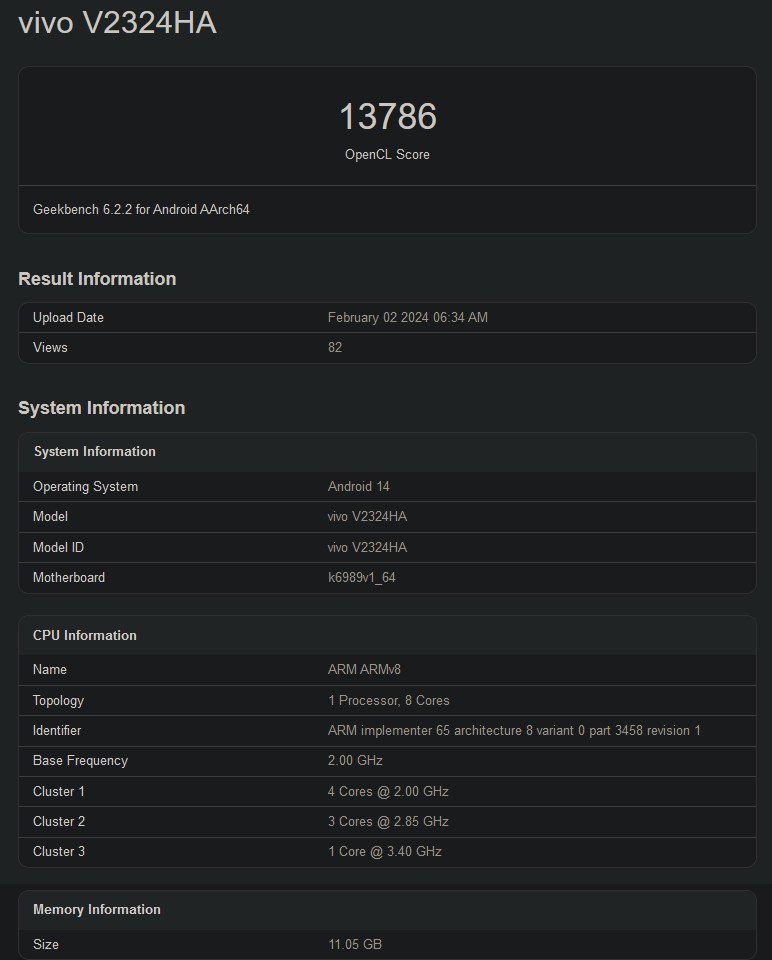Select the 13786 score value
Screen dimensions: 772x960
click(388, 116)
